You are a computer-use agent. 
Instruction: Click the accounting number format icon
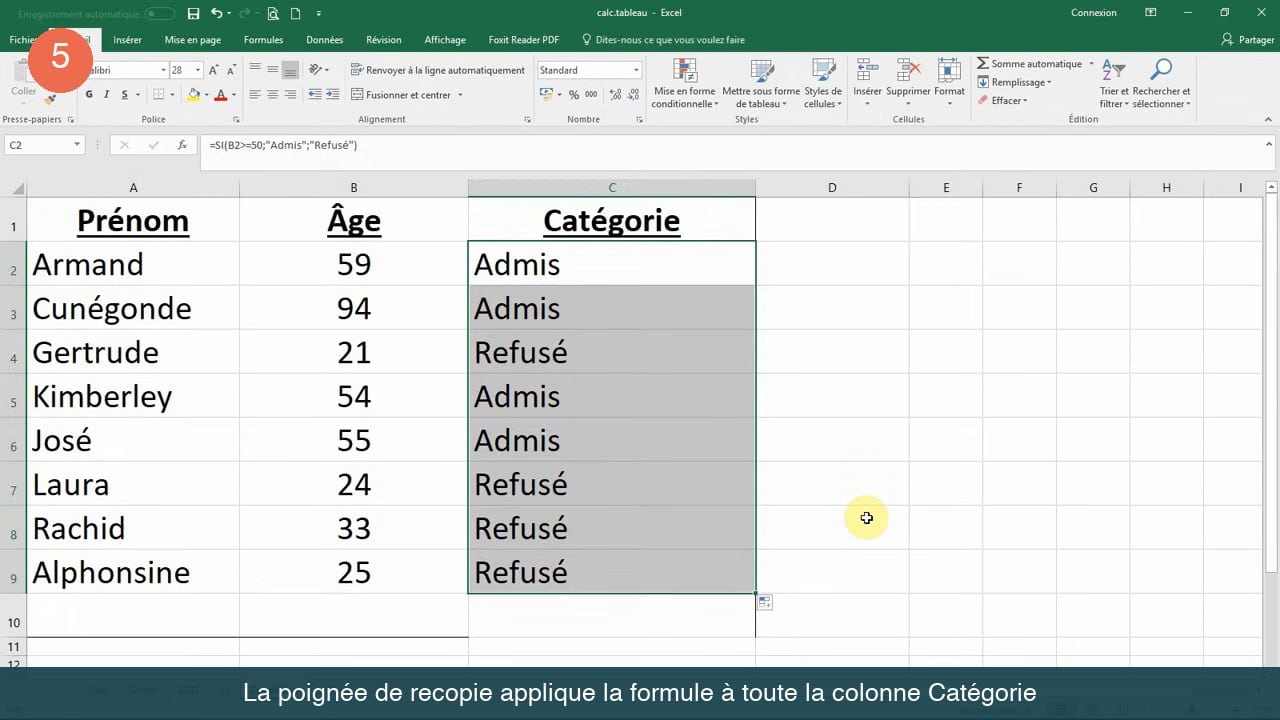[x=546, y=95]
